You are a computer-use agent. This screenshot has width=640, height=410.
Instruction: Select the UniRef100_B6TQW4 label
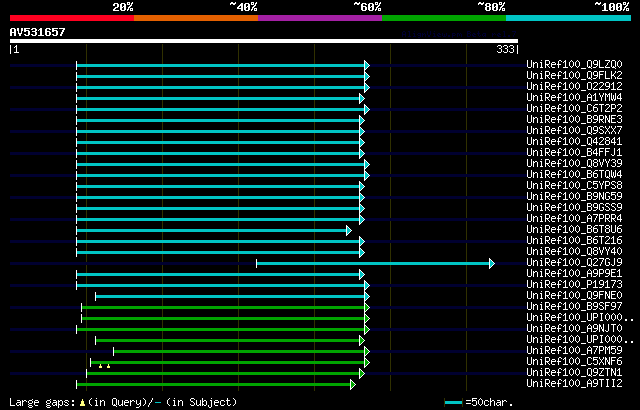click(x=574, y=175)
